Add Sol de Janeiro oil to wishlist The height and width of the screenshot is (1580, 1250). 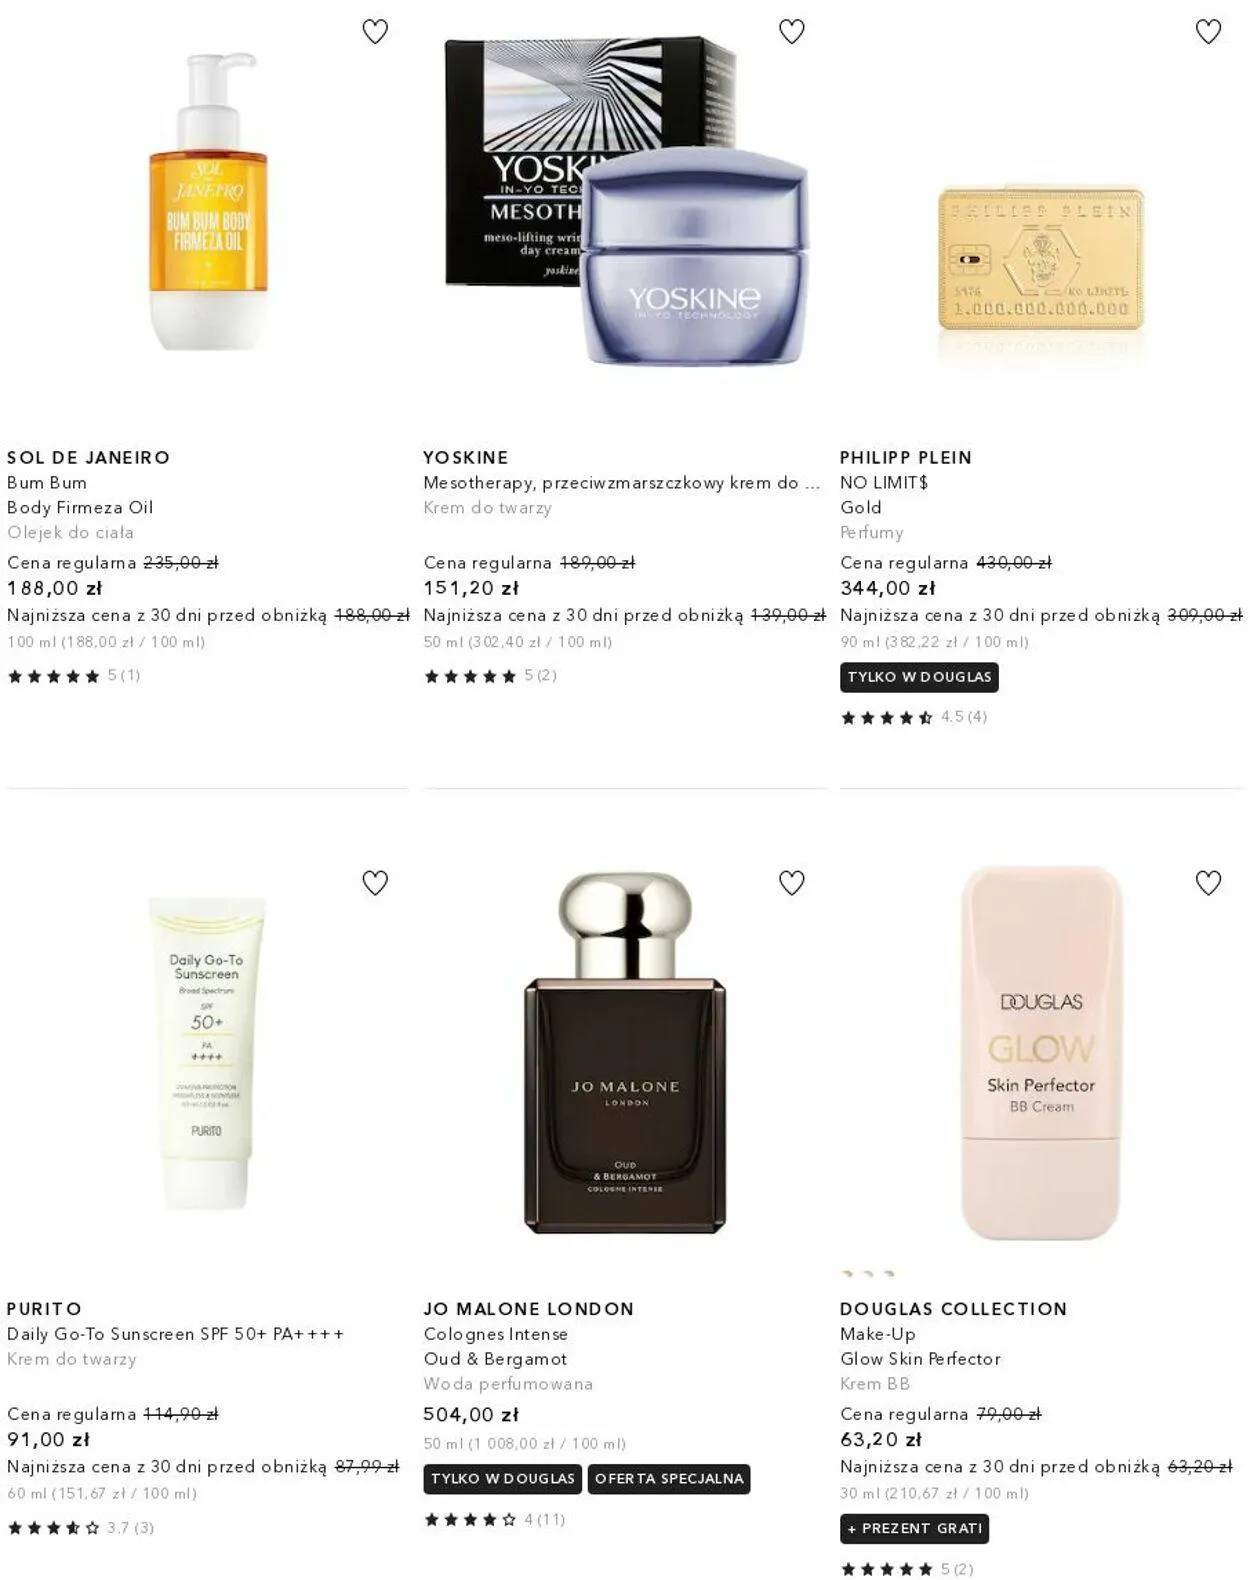(x=375, y=32)
